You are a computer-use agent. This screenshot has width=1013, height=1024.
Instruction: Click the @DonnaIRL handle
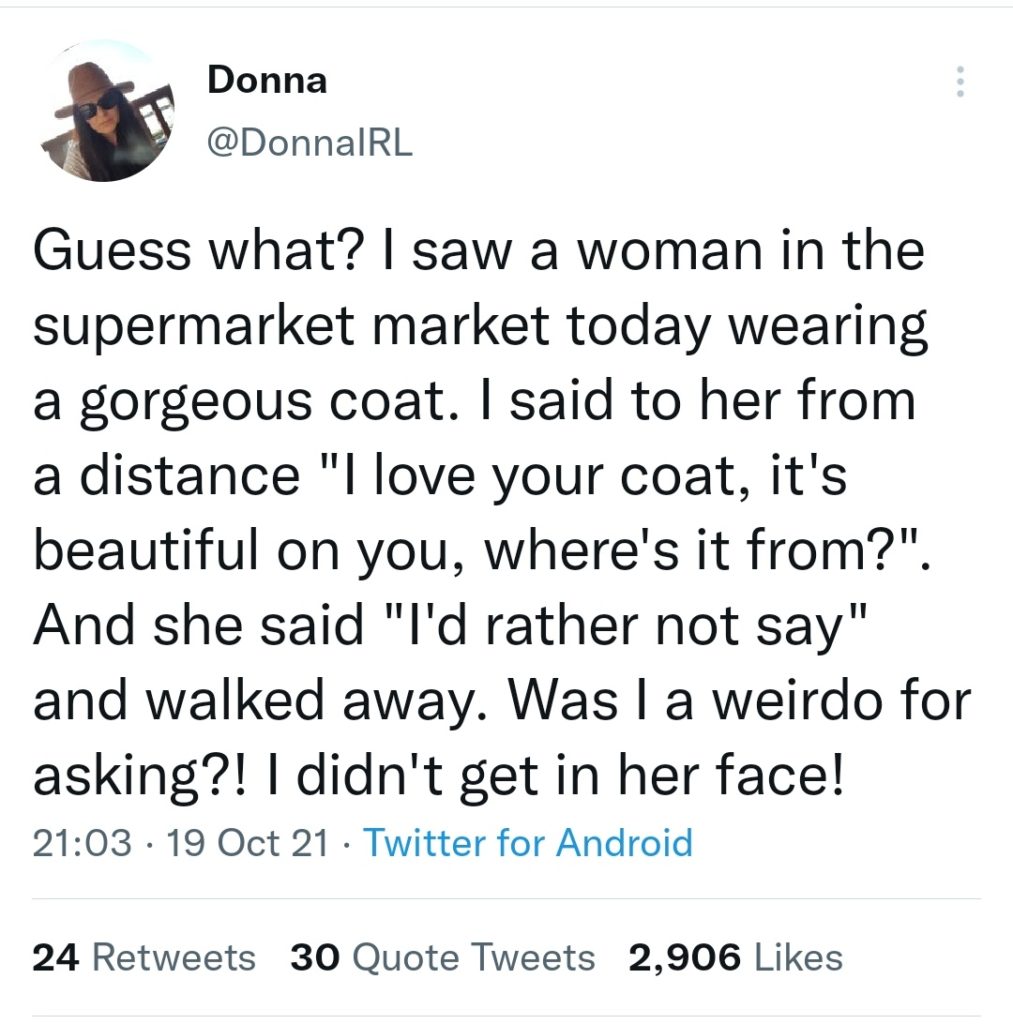(x=309, y=145)
